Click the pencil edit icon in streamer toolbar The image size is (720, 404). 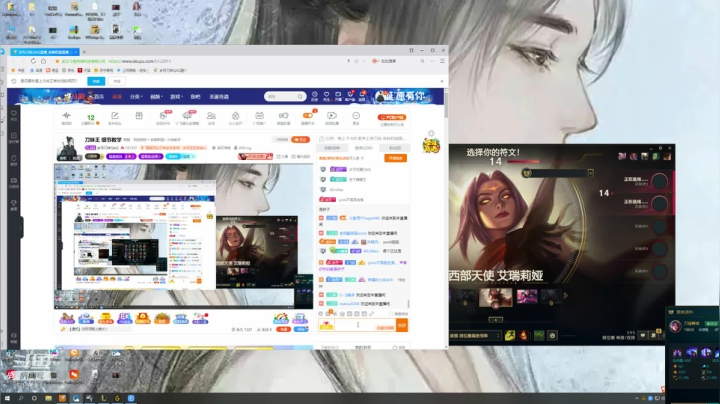click(x=115, y=117)
